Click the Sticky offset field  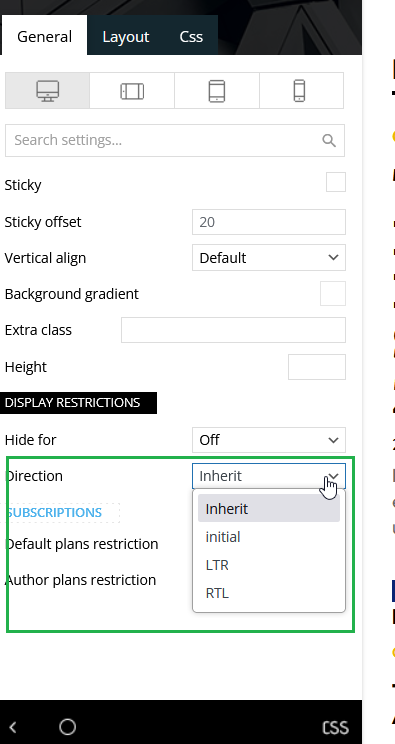(269, 222)
